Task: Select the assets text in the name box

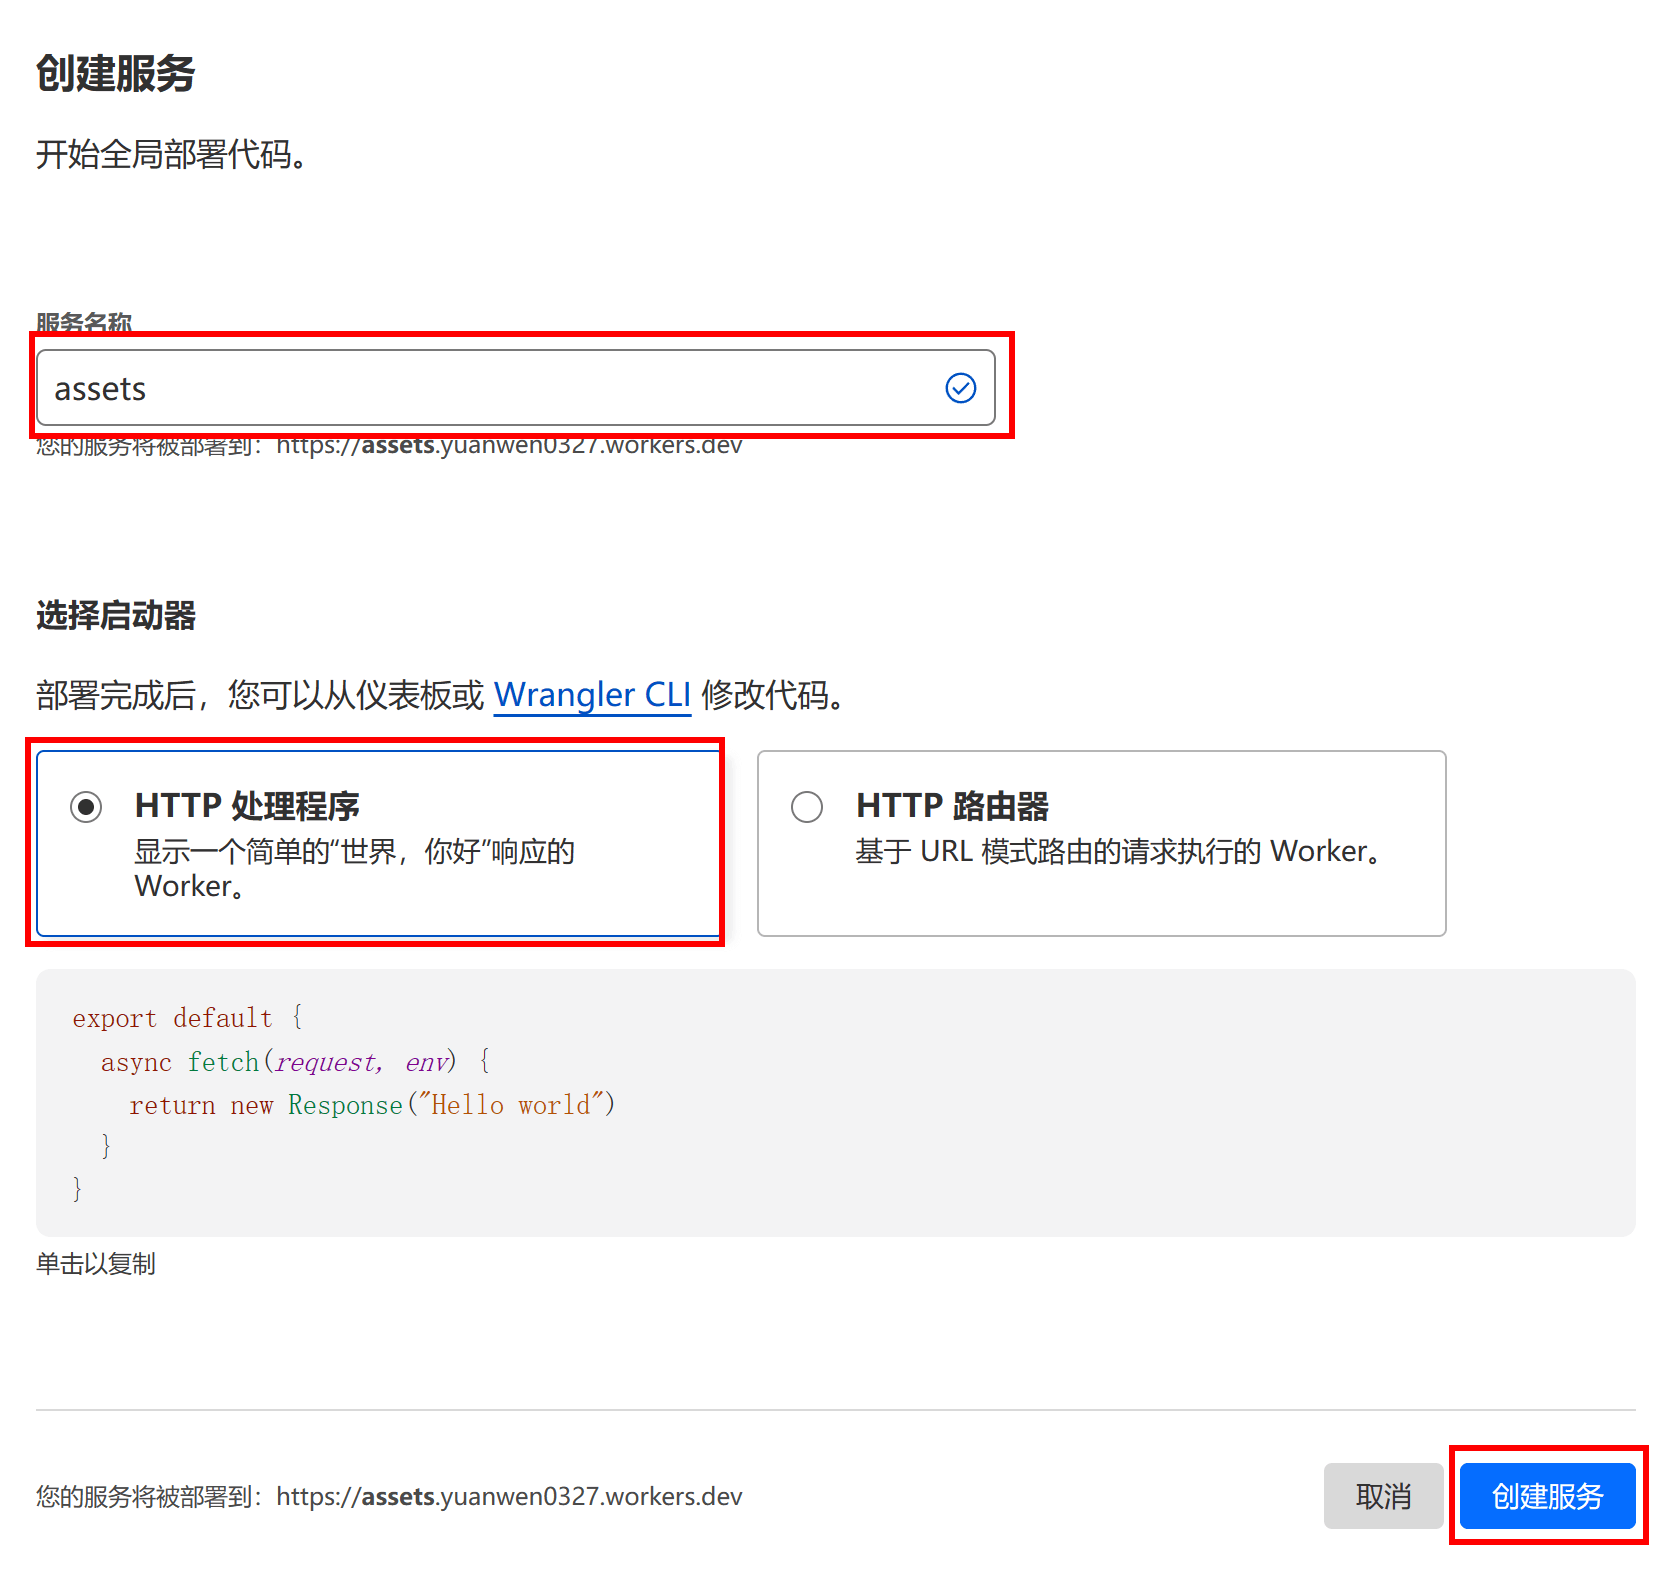Action: coord(100,388)
